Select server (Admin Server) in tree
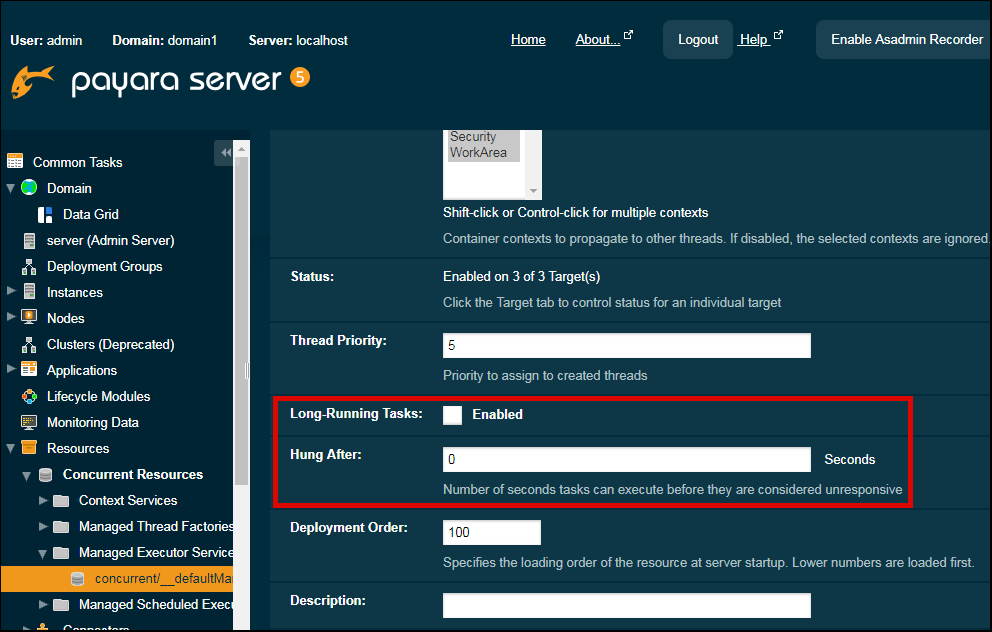The image size is (992, 632). (x=110, y=240)
